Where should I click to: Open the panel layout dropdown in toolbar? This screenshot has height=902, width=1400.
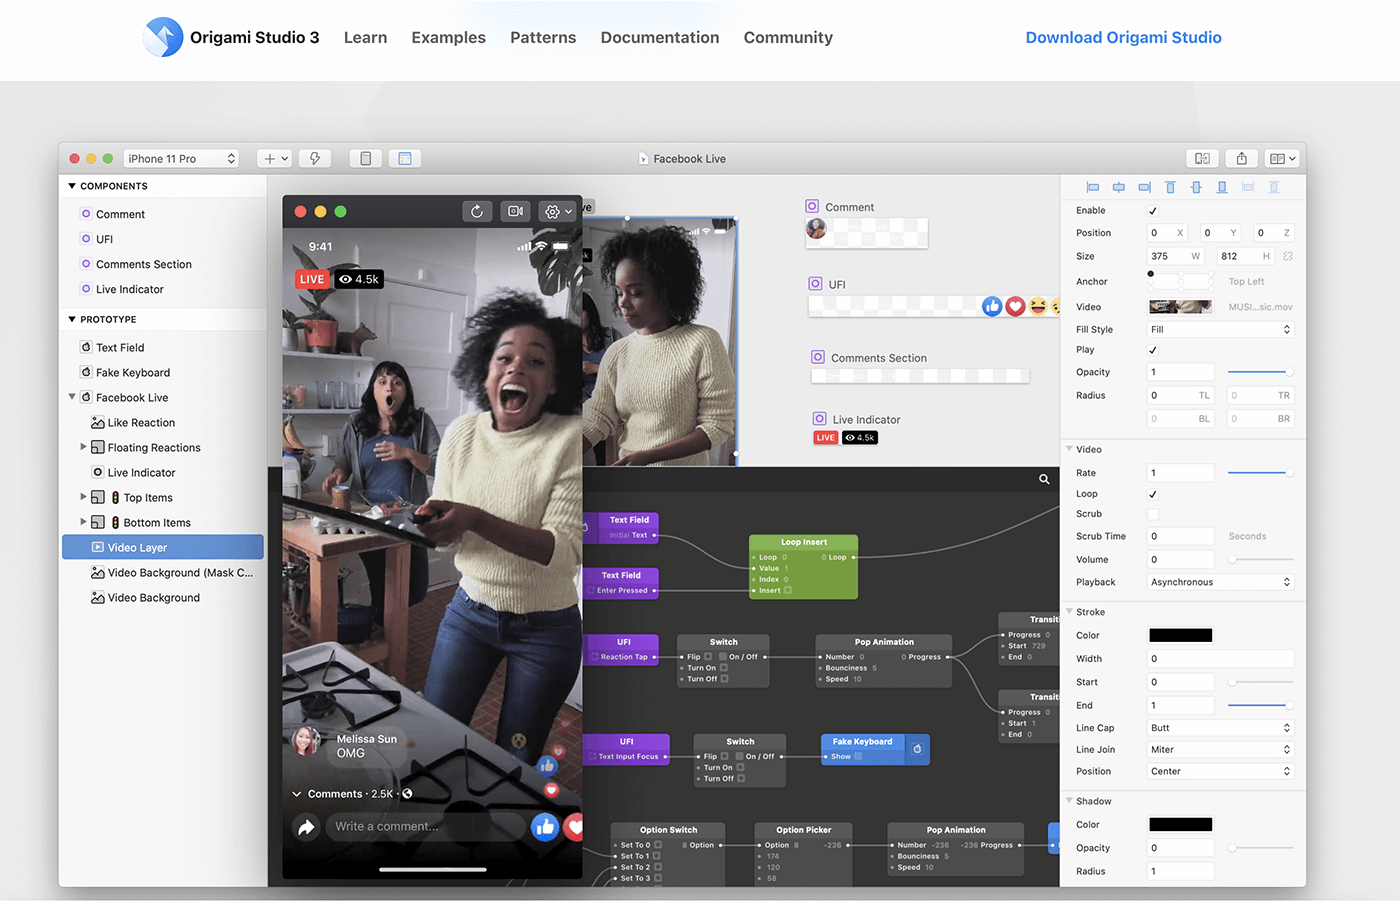pyautogui.click(x=1281, y=158)
